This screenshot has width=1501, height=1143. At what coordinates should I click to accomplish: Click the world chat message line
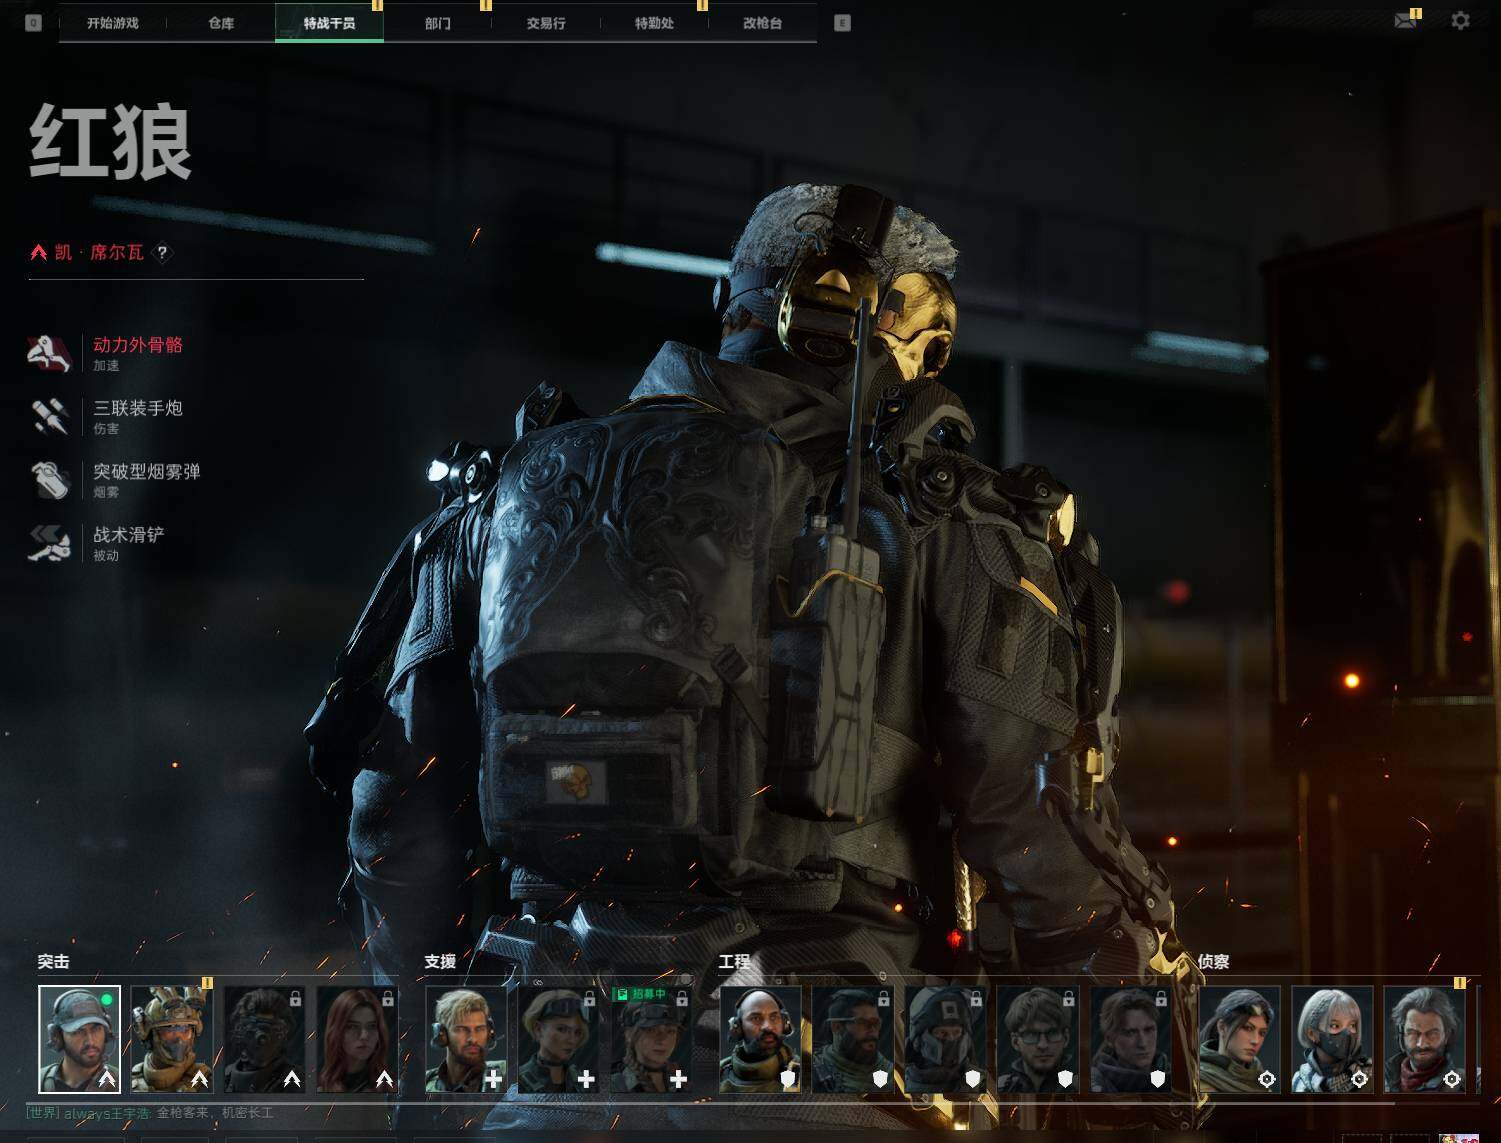coord(150,1113)
